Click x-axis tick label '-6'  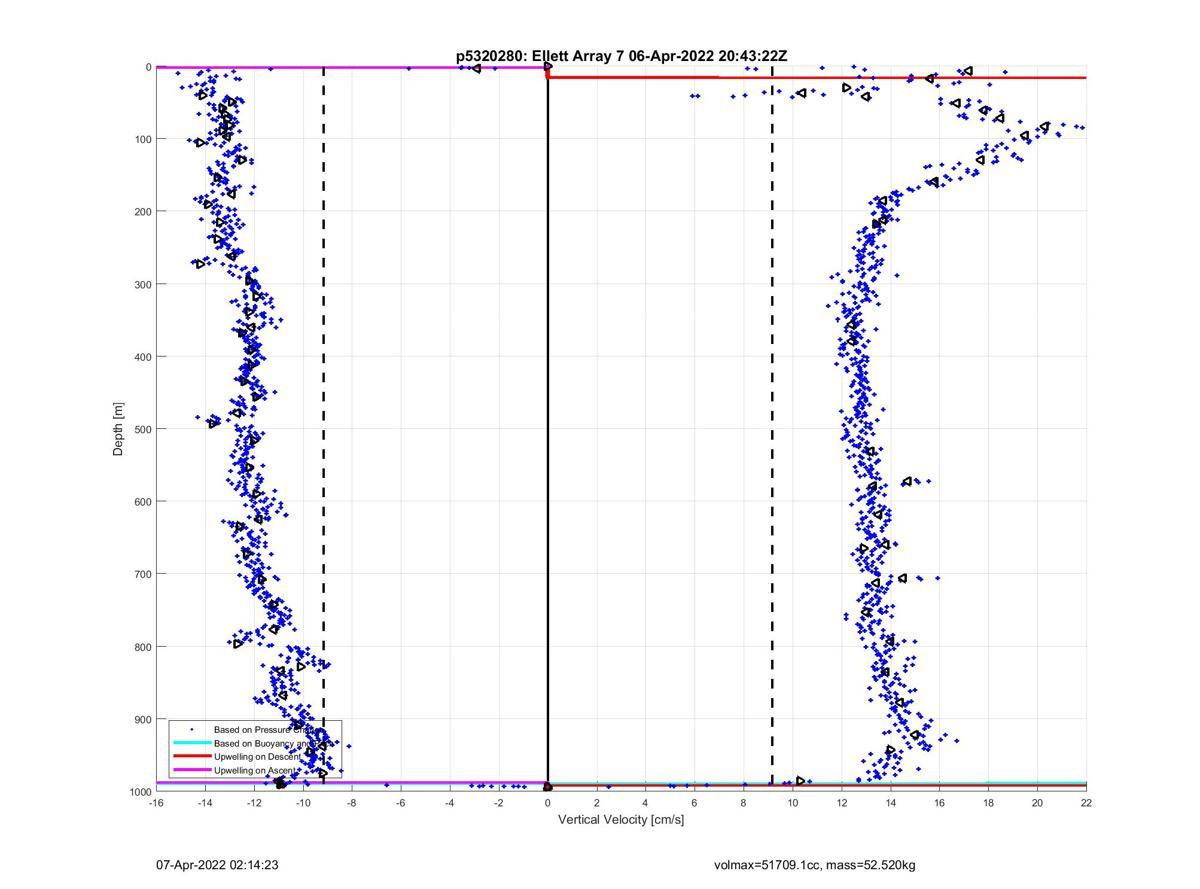pyautogui.click(x=401, y=802)
